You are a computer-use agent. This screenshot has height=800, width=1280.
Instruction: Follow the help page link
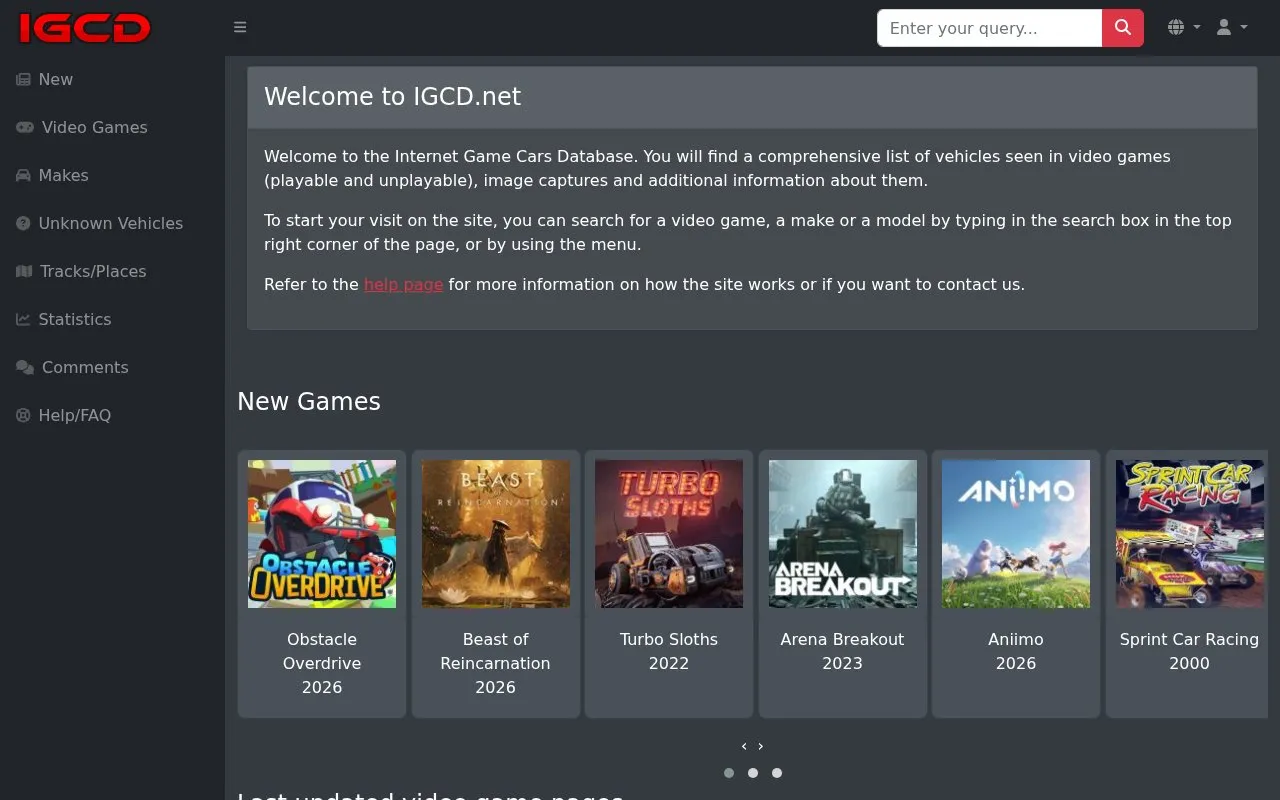[x=403, y=284]
